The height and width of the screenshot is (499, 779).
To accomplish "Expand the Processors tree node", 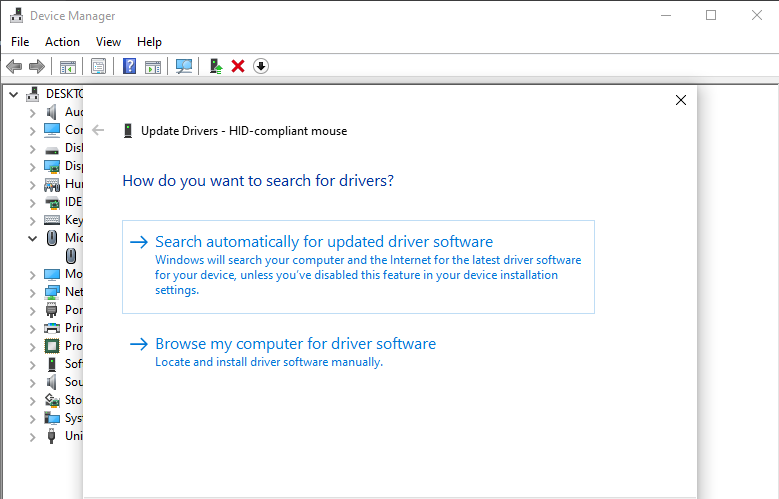I will pos(32,346).
